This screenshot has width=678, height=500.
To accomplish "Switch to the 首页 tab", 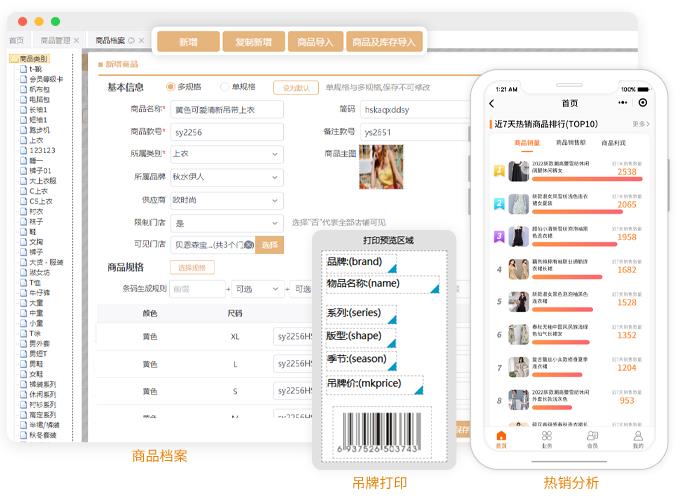I will tap(16, 41).
